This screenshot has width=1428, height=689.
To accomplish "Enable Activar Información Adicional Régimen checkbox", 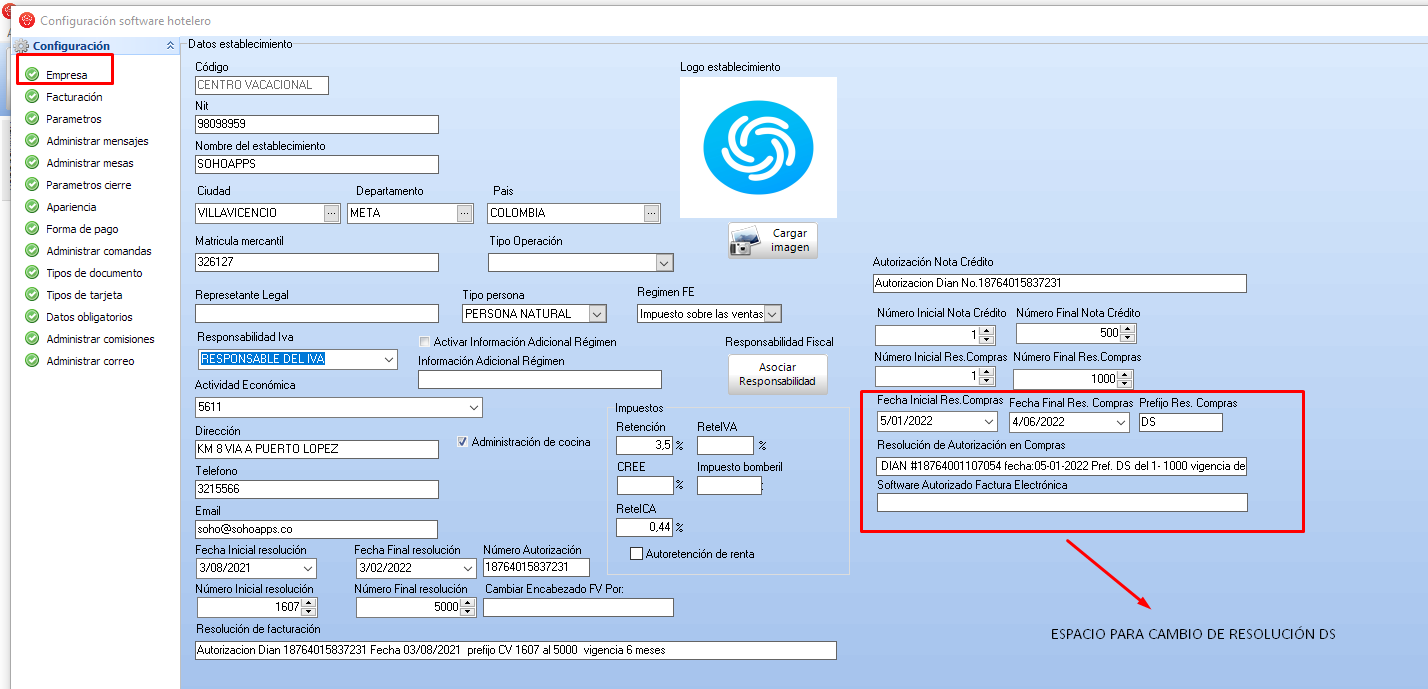I will pos(425,342).
